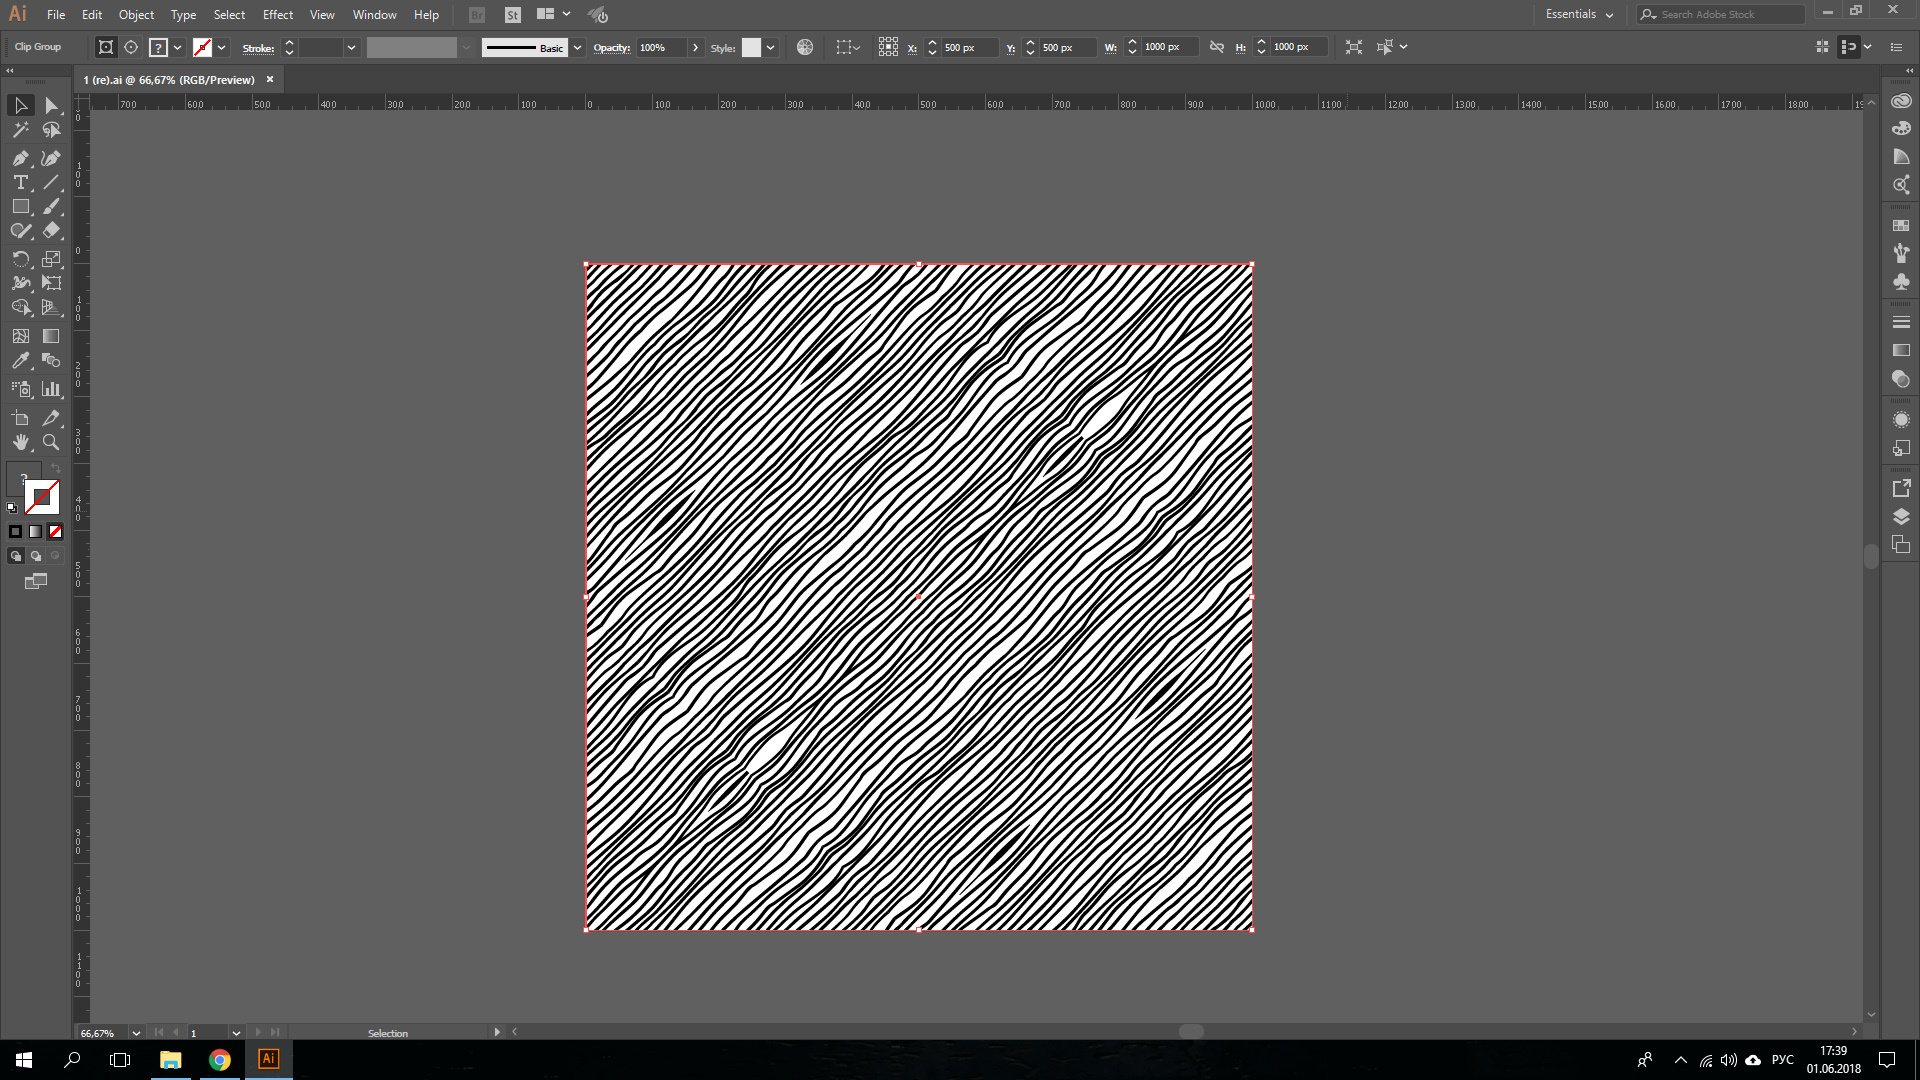Select the Pen tool
Viewport: 1920px width, 1080px height.
click(x=21, y=158)
